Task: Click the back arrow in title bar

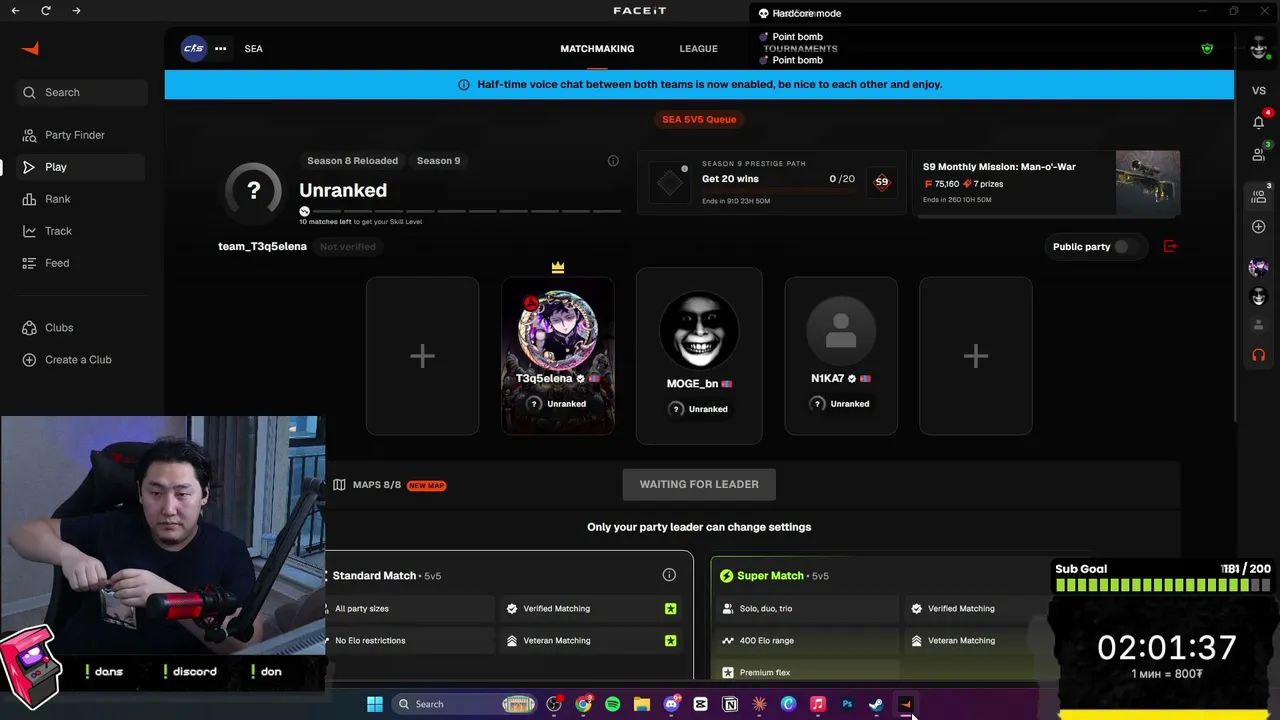Action: [15, 11]
